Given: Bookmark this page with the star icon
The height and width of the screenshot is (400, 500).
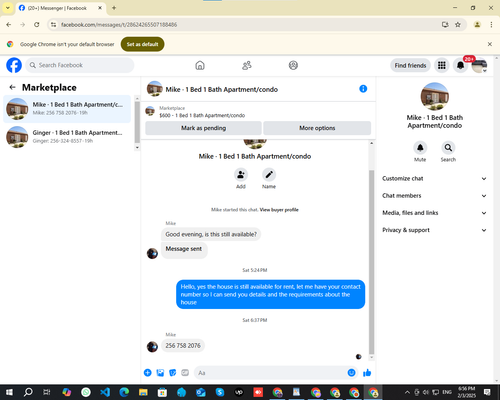Looking at the screenshot, I should [x=458, y=24].
